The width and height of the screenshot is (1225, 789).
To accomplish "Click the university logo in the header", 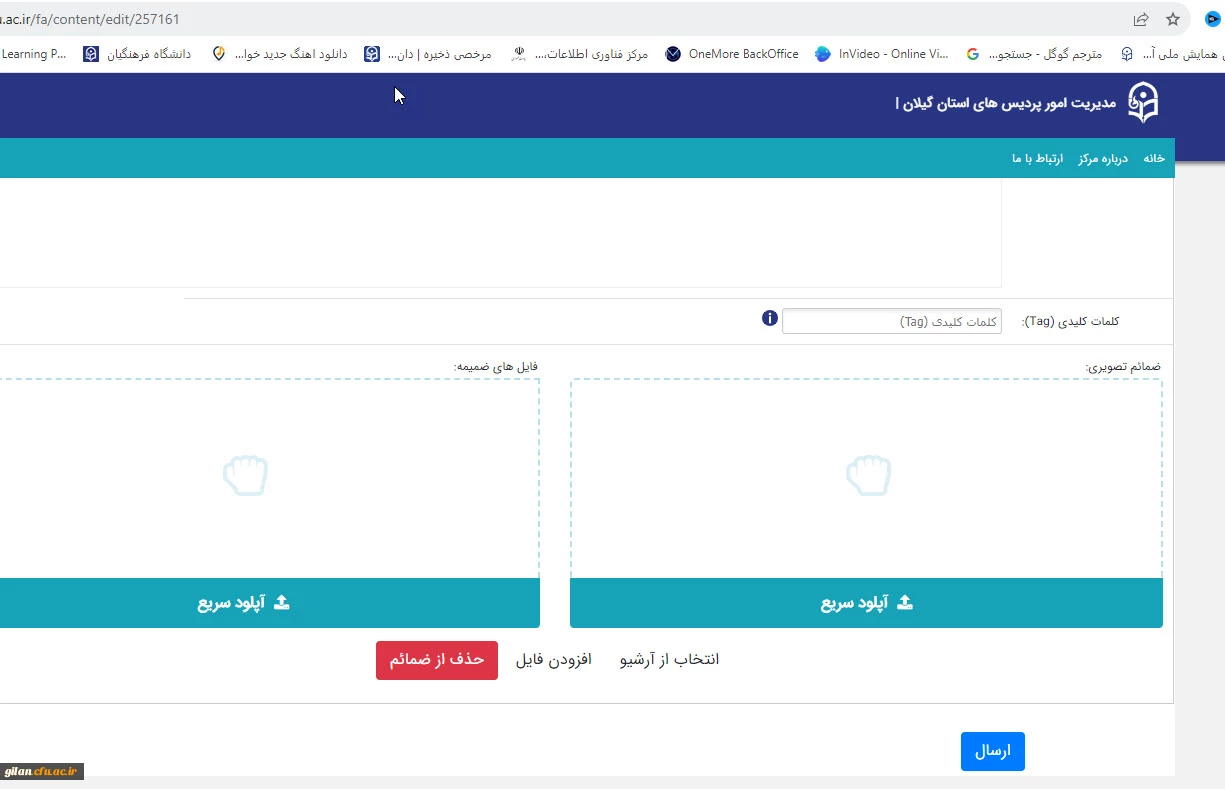I will pyautogui.click(x=1143, y=103).
